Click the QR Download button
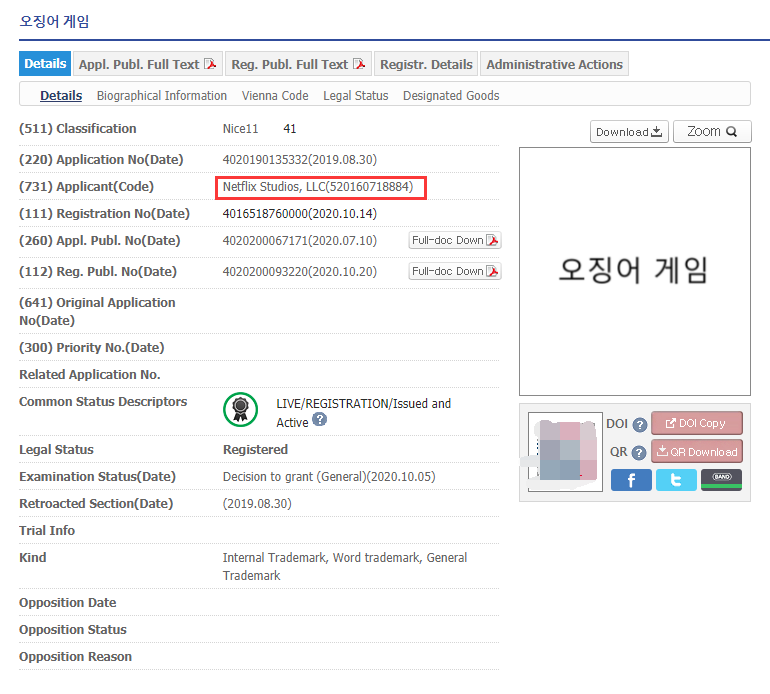The width and height of the screenshot is (770, 694). point(697,451)
